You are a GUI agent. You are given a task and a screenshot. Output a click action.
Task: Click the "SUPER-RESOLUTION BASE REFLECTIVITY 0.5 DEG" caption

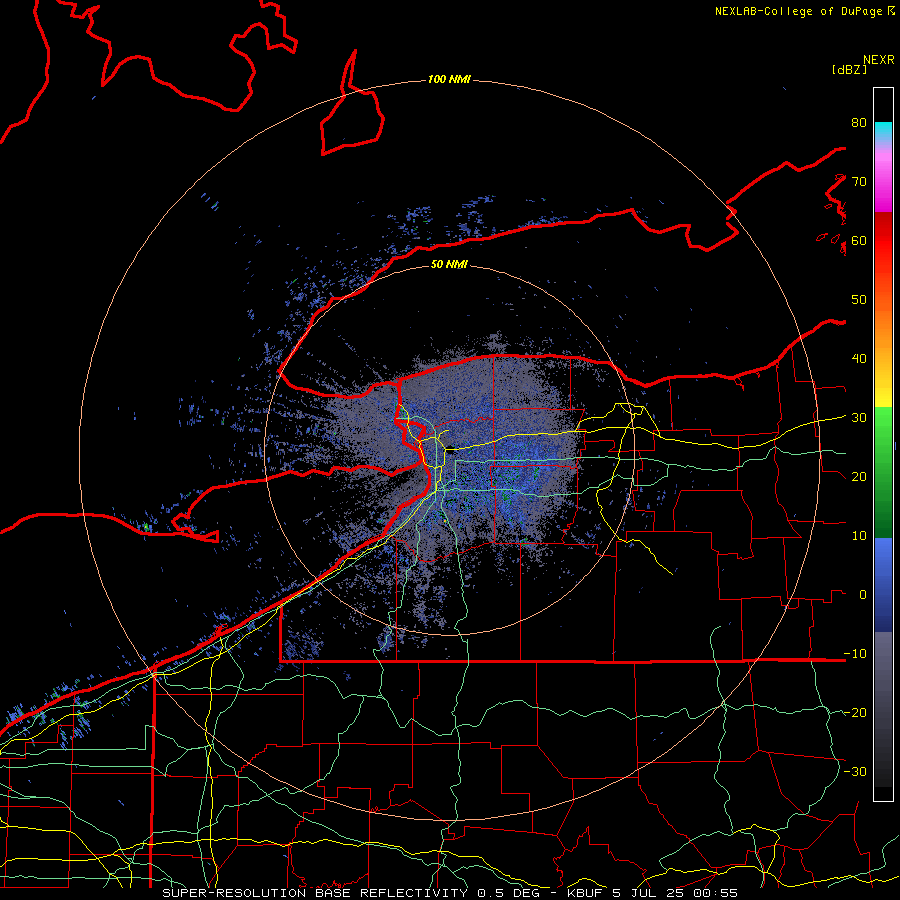(x=353, y=893)
